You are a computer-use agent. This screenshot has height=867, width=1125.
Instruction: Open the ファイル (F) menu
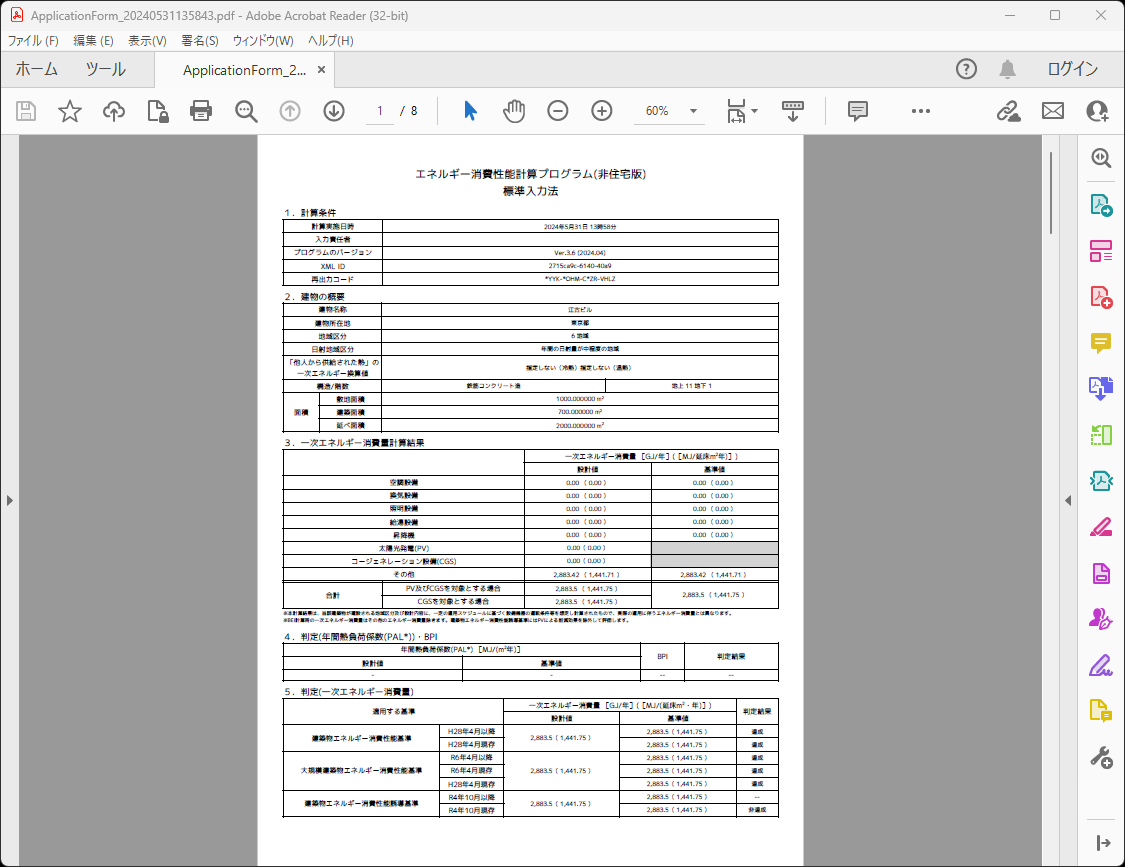[33, 41]
